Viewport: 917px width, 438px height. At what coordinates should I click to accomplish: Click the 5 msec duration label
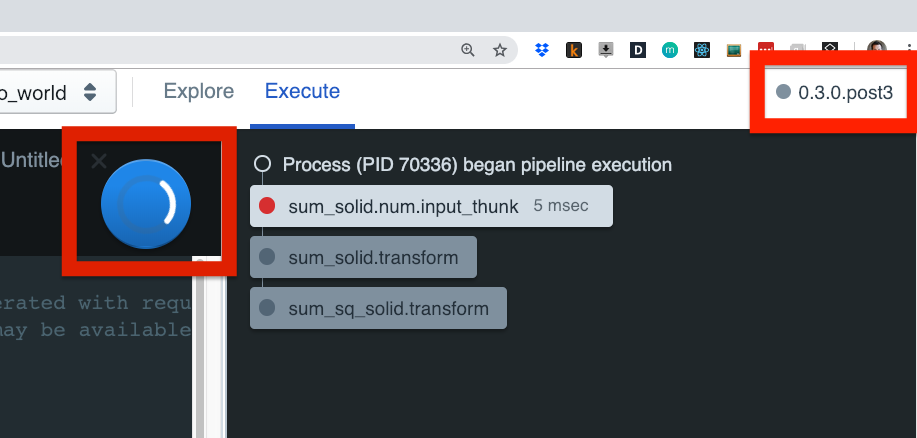[x=561, y=206]
